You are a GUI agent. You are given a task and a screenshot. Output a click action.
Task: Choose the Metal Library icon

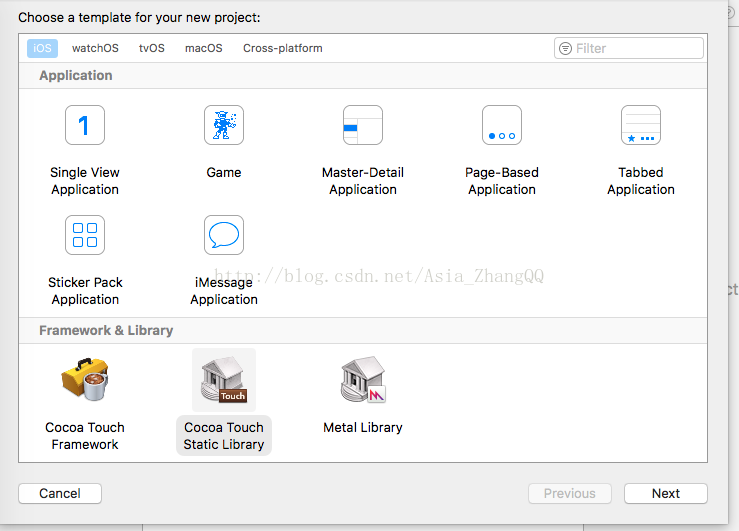(x=363, y=380)
